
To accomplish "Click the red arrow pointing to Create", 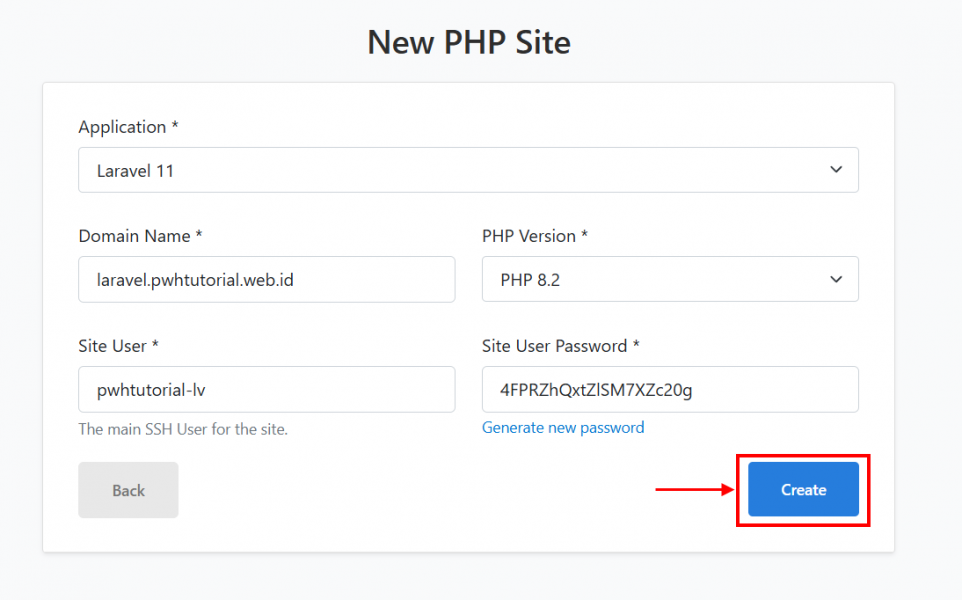I will [694, 489].
